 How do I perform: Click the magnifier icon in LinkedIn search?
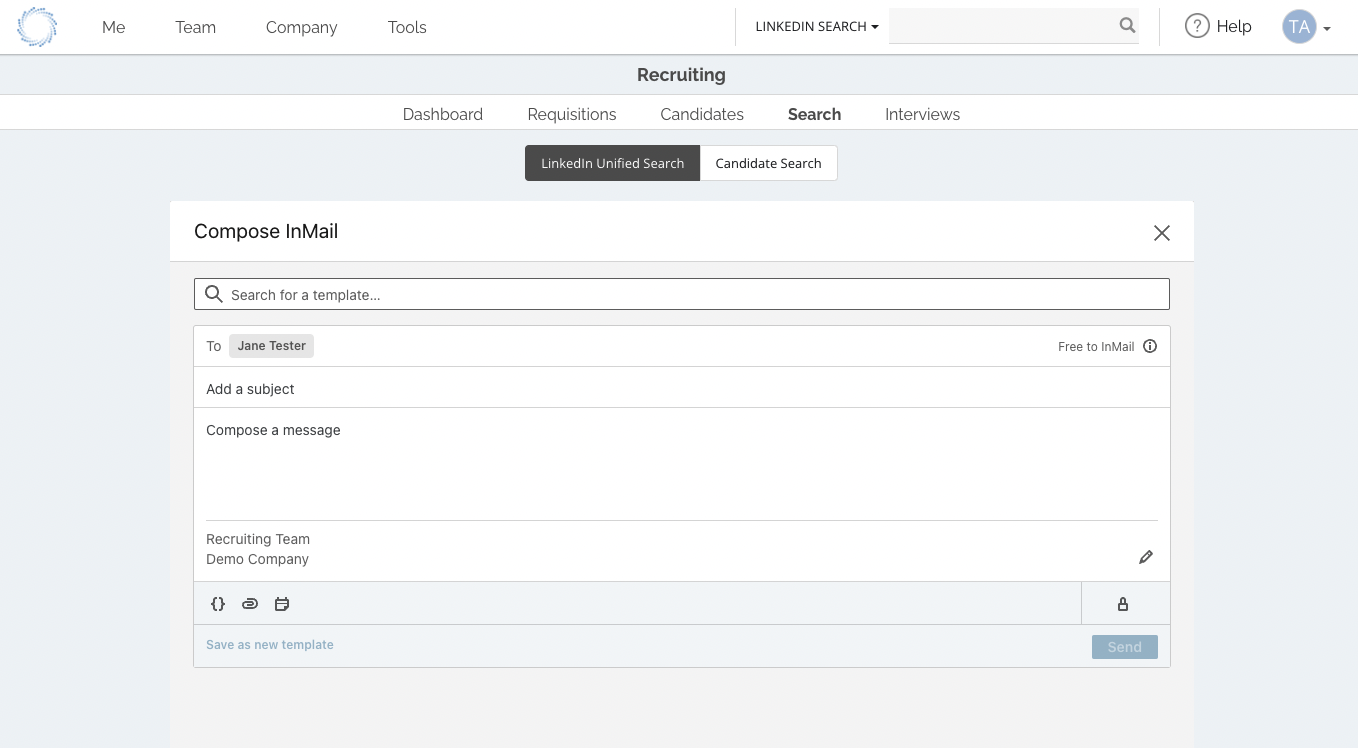[1127, 26]
